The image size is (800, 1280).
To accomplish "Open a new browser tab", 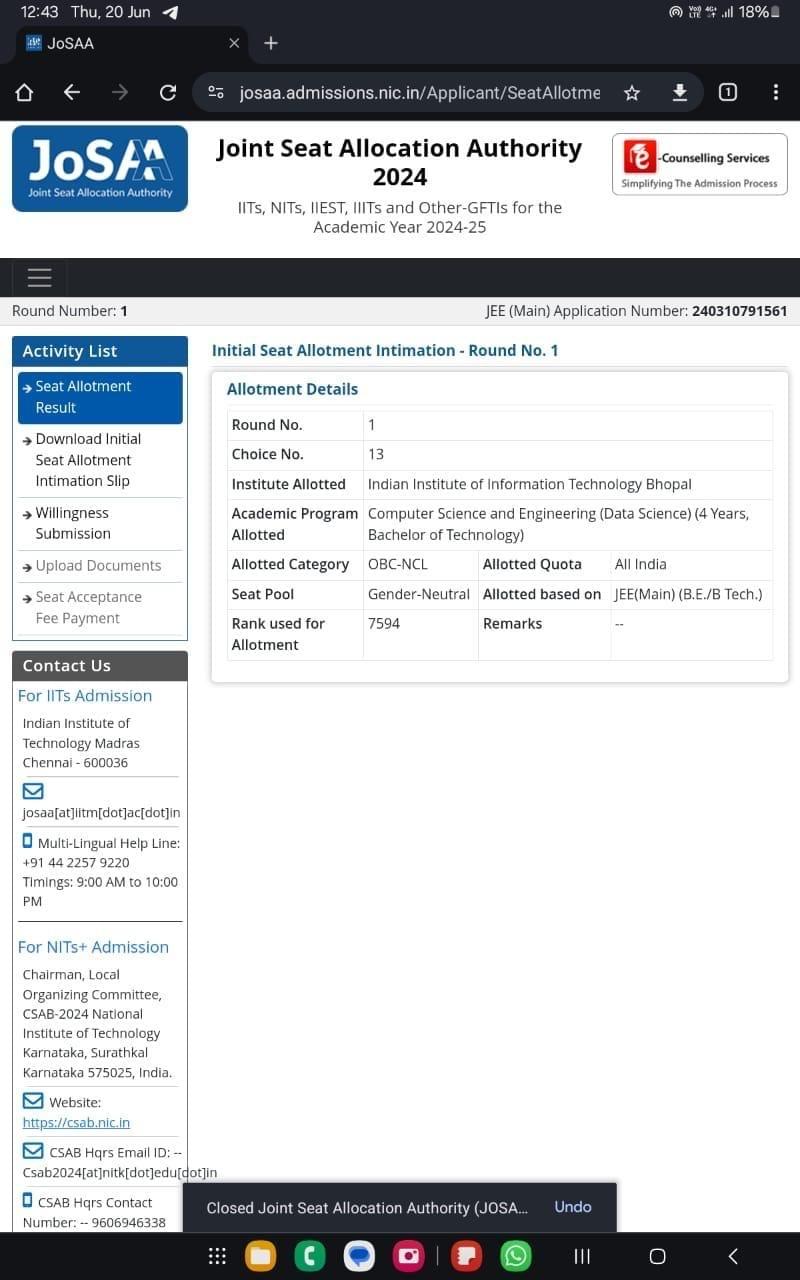I will [x=271, y=43].
